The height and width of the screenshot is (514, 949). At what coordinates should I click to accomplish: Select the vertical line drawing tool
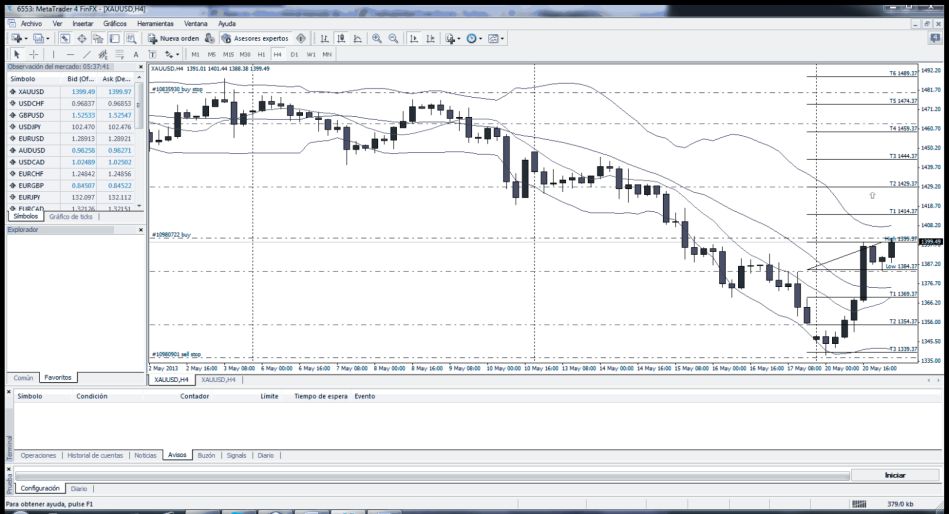point(52,54)
